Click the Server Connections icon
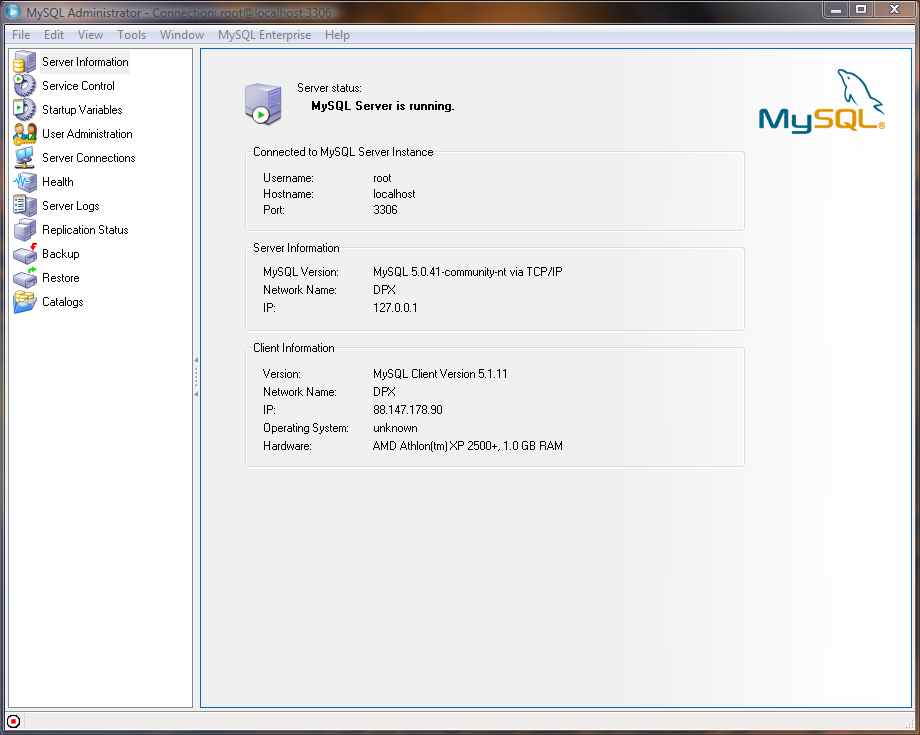Viewport: 920px width, 735px height. click(x=25, y=158)
